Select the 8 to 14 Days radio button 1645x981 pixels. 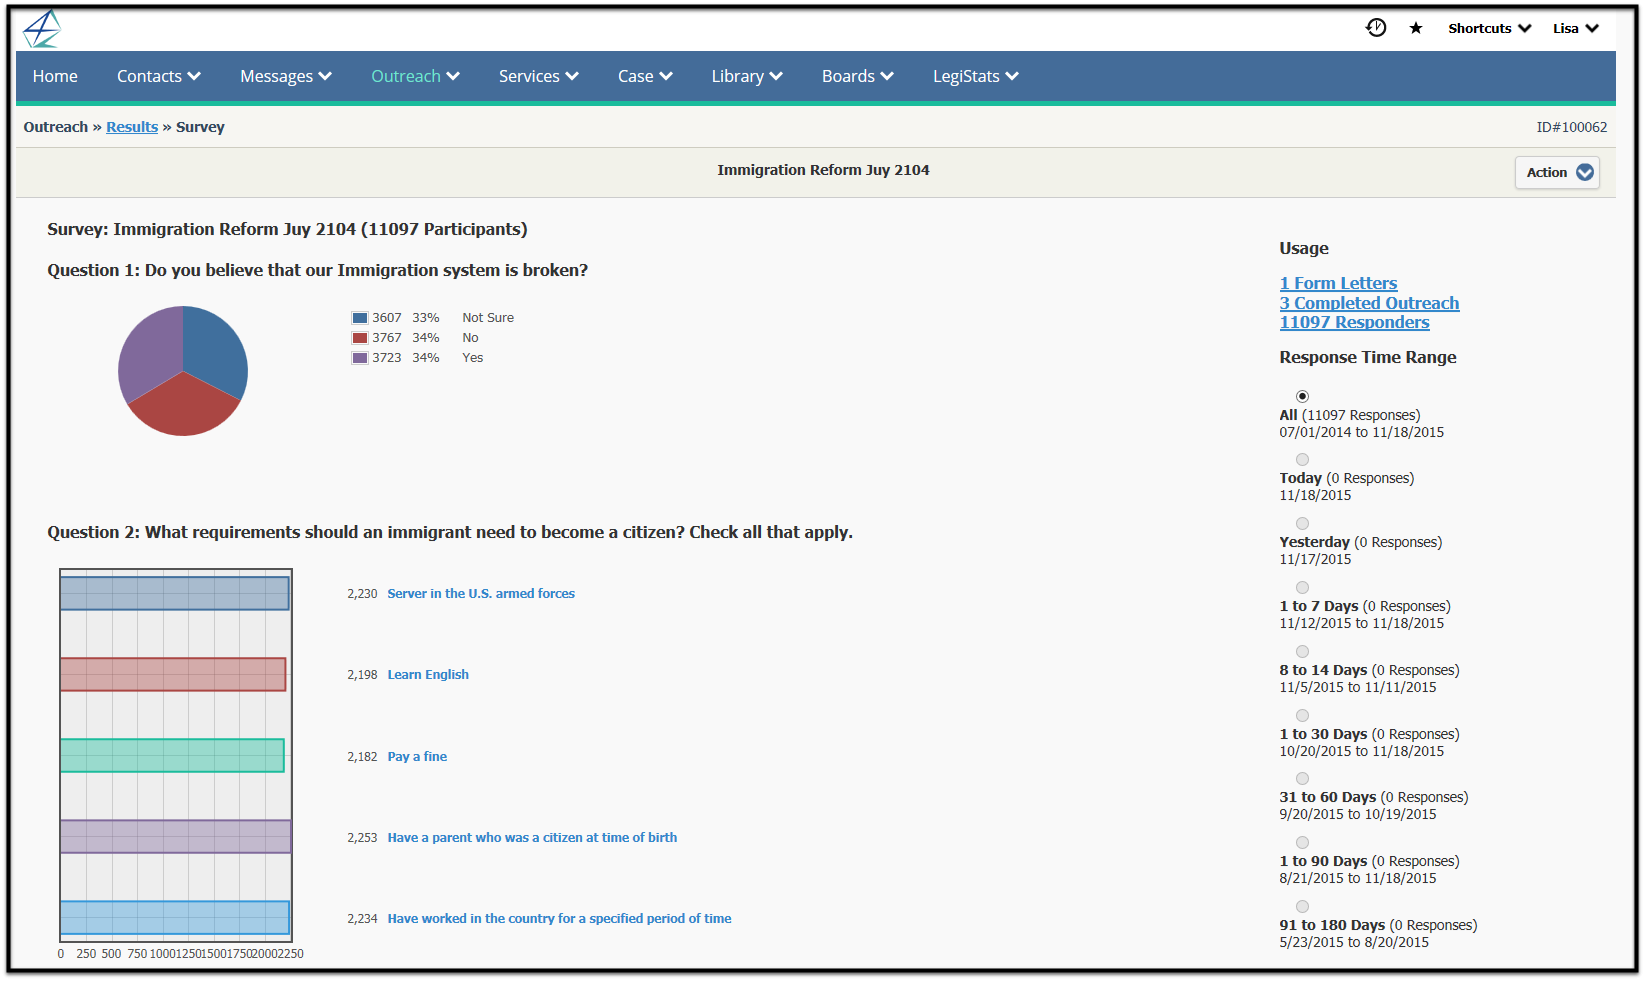(1302, 652)
